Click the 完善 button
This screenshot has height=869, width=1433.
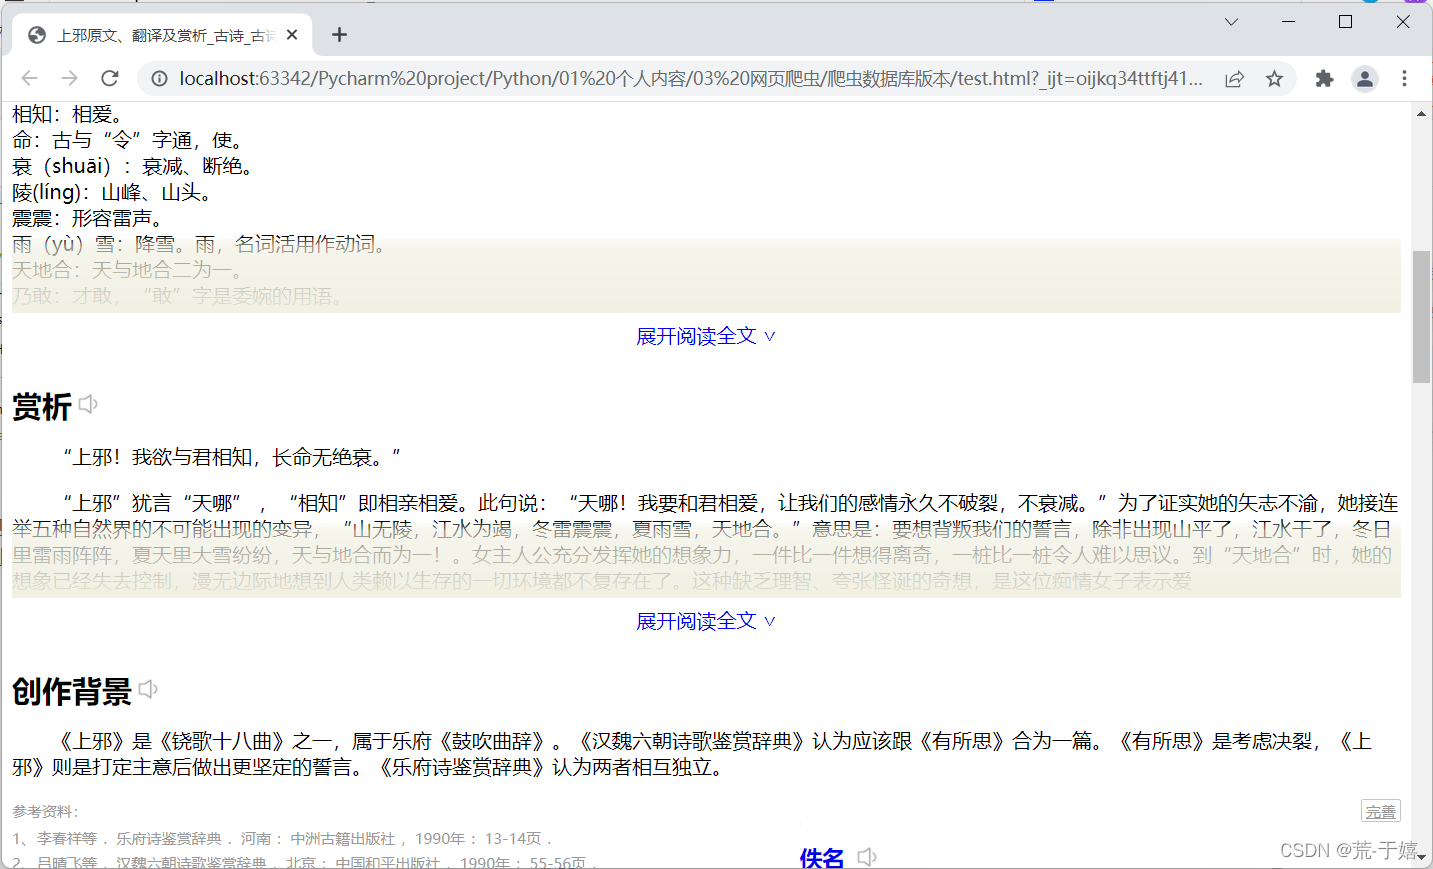(x=1381, y=811)
